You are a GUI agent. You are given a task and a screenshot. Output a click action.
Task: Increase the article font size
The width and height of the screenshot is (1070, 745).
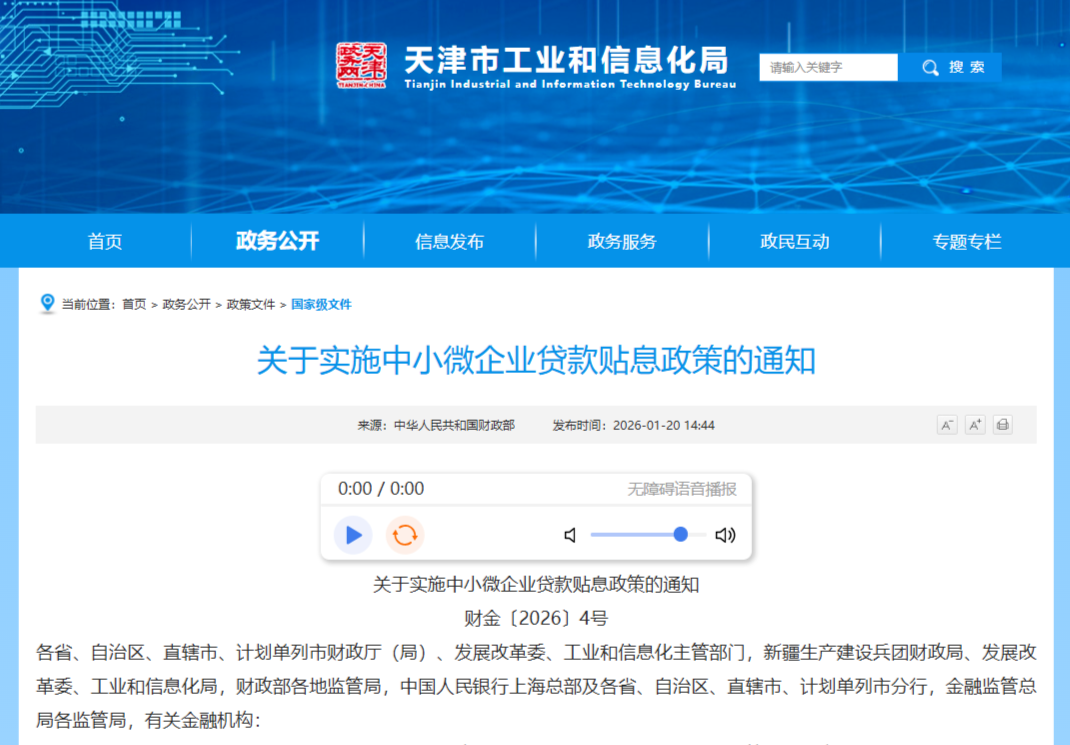[975, 425]
